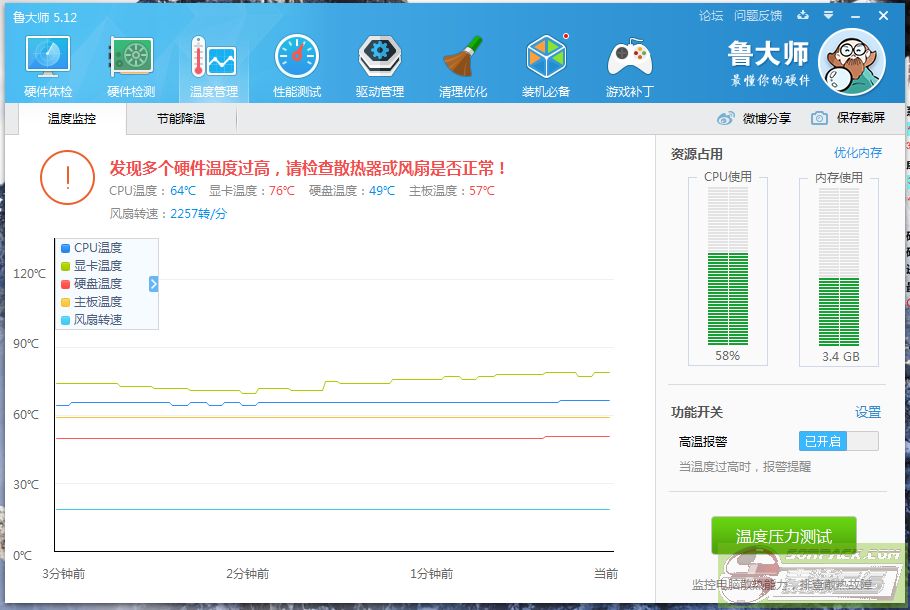
Task: Toggle 高温报警 switch 已开启
Action: click(x=839, y=441)
